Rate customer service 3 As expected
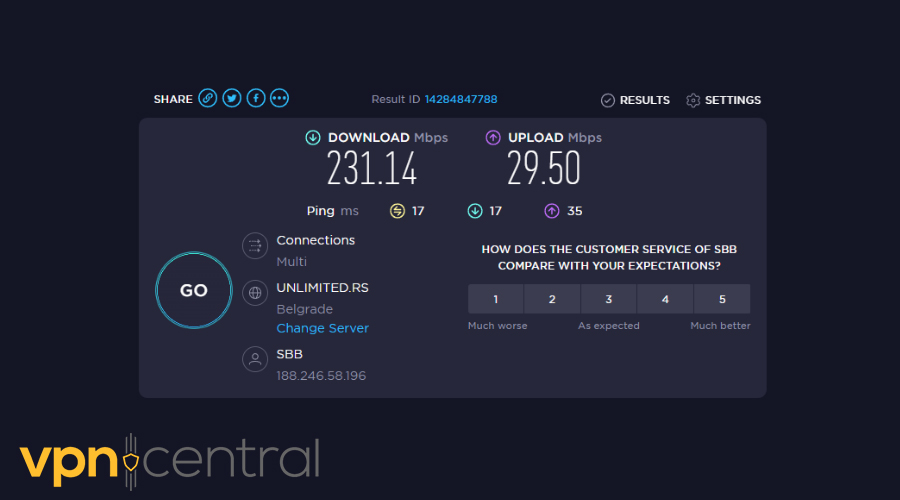Image resolution: width=900 pixels, height=500 pixels. tap(609, 299)
